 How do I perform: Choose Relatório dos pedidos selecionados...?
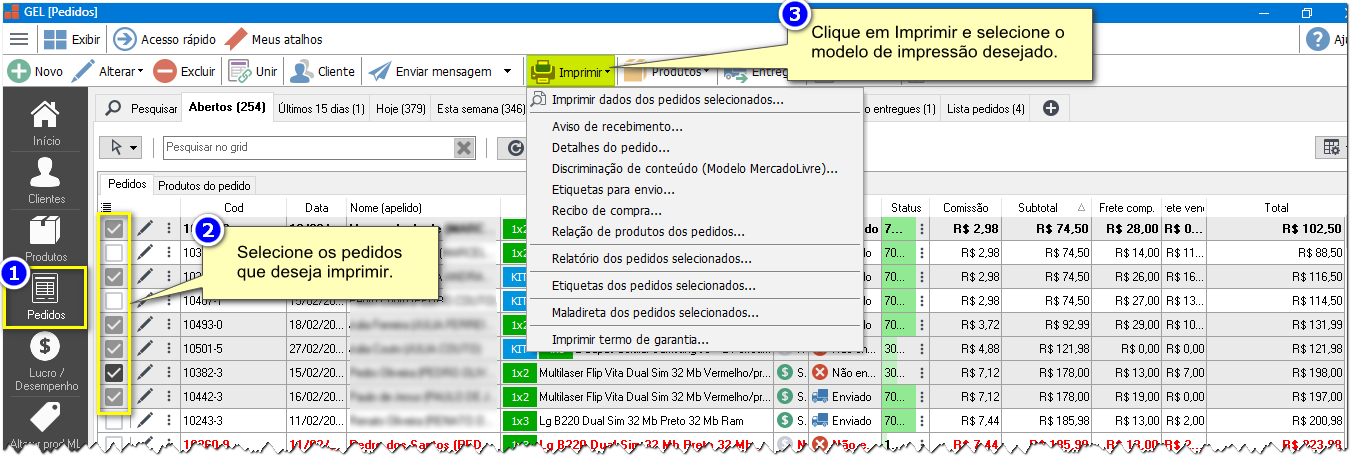click(651, 258)
